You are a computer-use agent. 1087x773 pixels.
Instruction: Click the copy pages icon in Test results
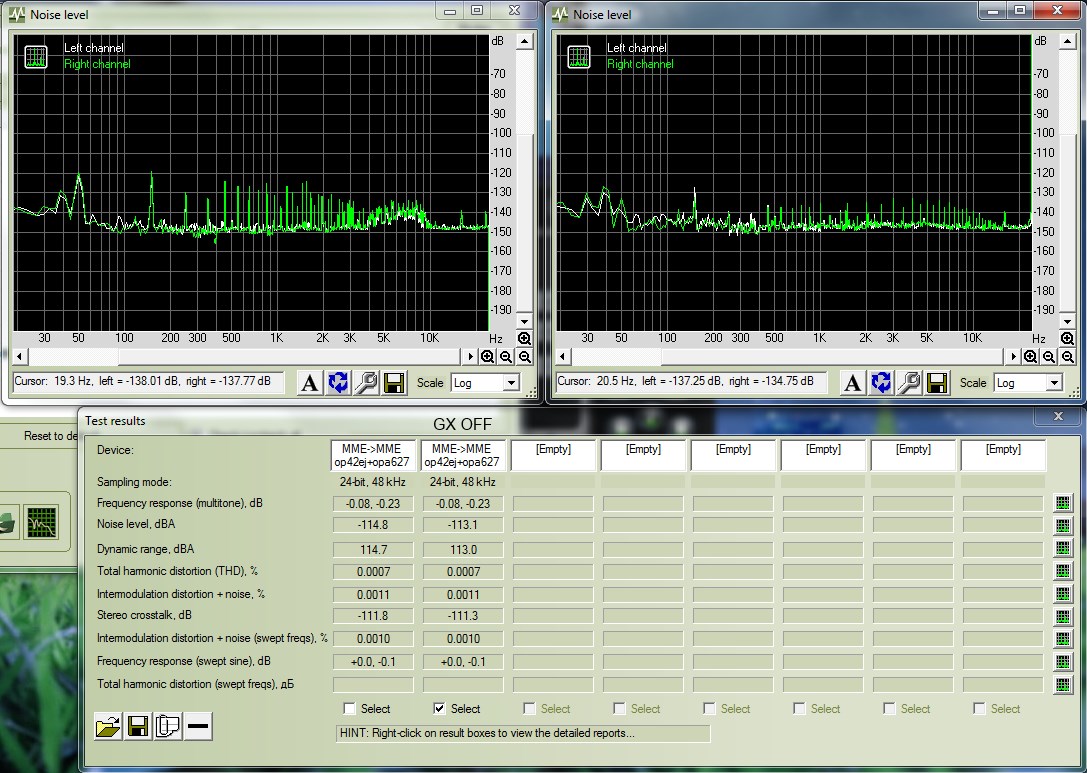click(x=168, y=727)
